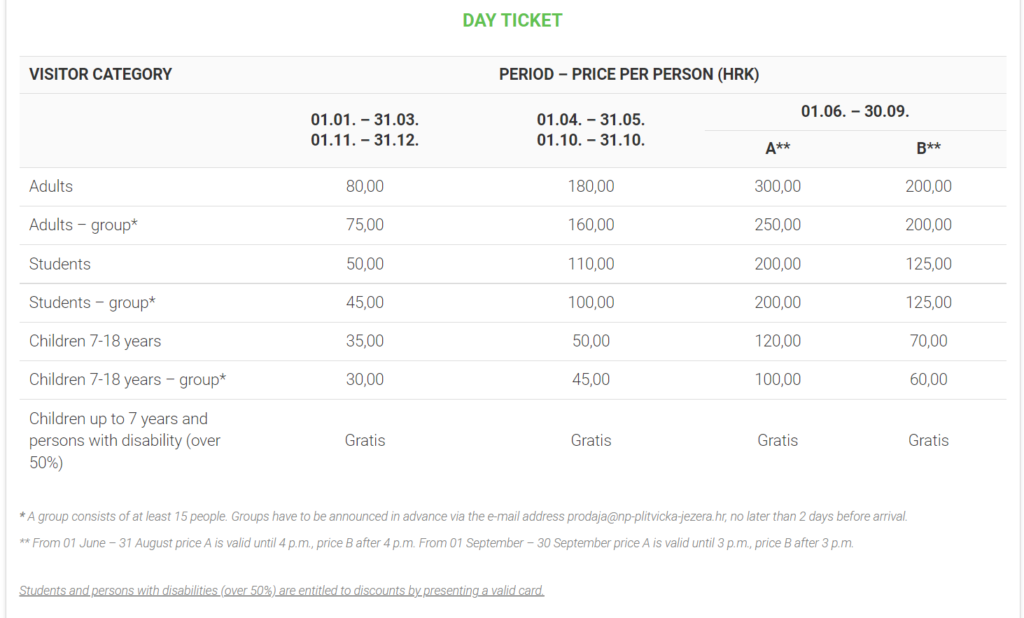Select the Students – group* 45,00 price
Viewport: 1024px width, 618px height.
point(364,302)
